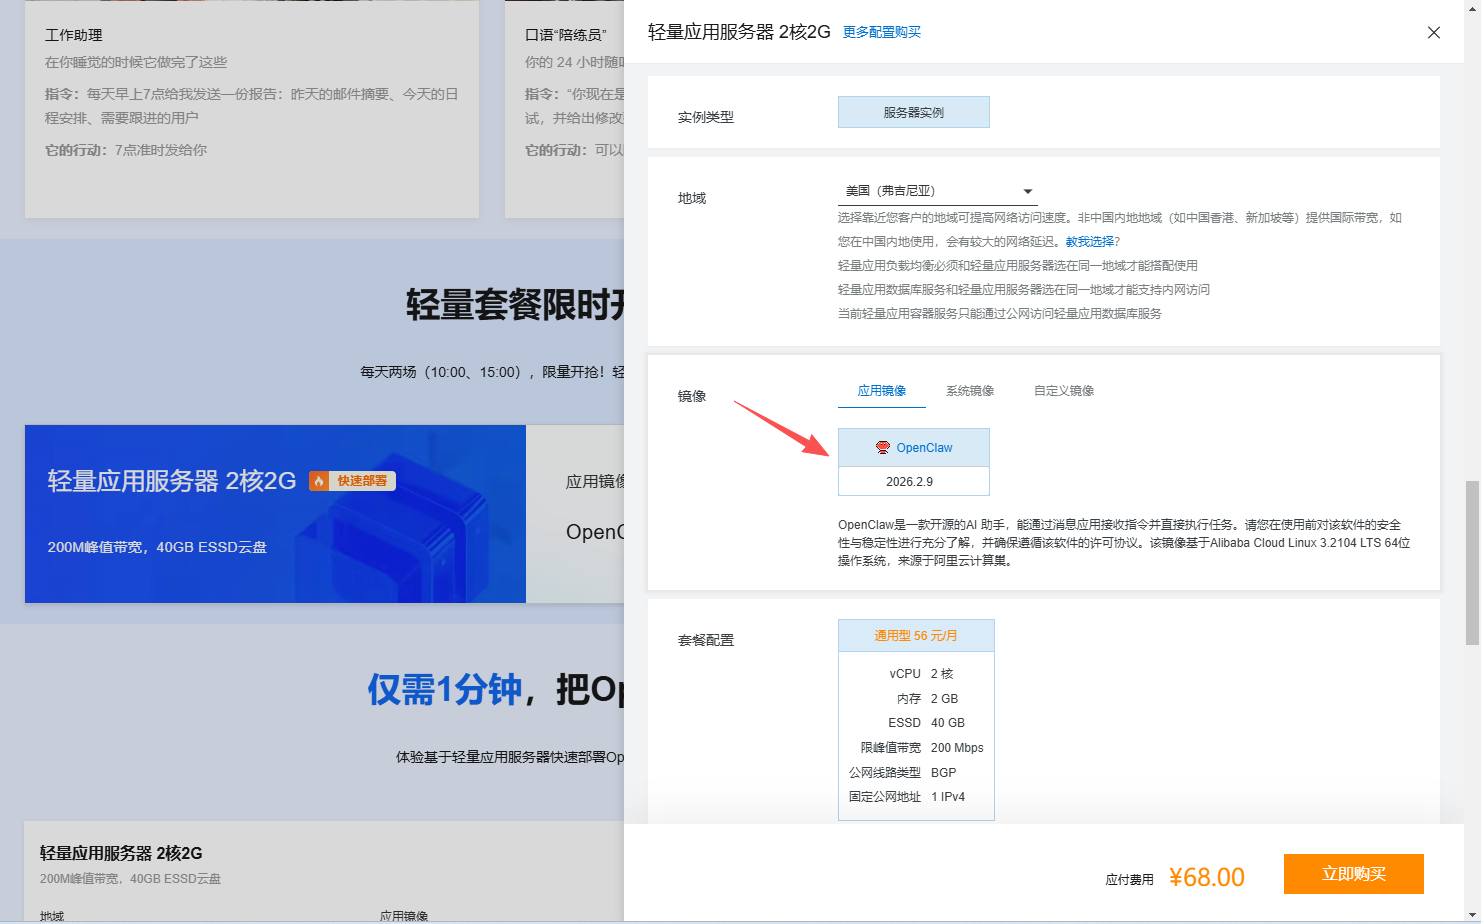Open the 工作助理 example card

pyautogui.click(x=251, y=108)
